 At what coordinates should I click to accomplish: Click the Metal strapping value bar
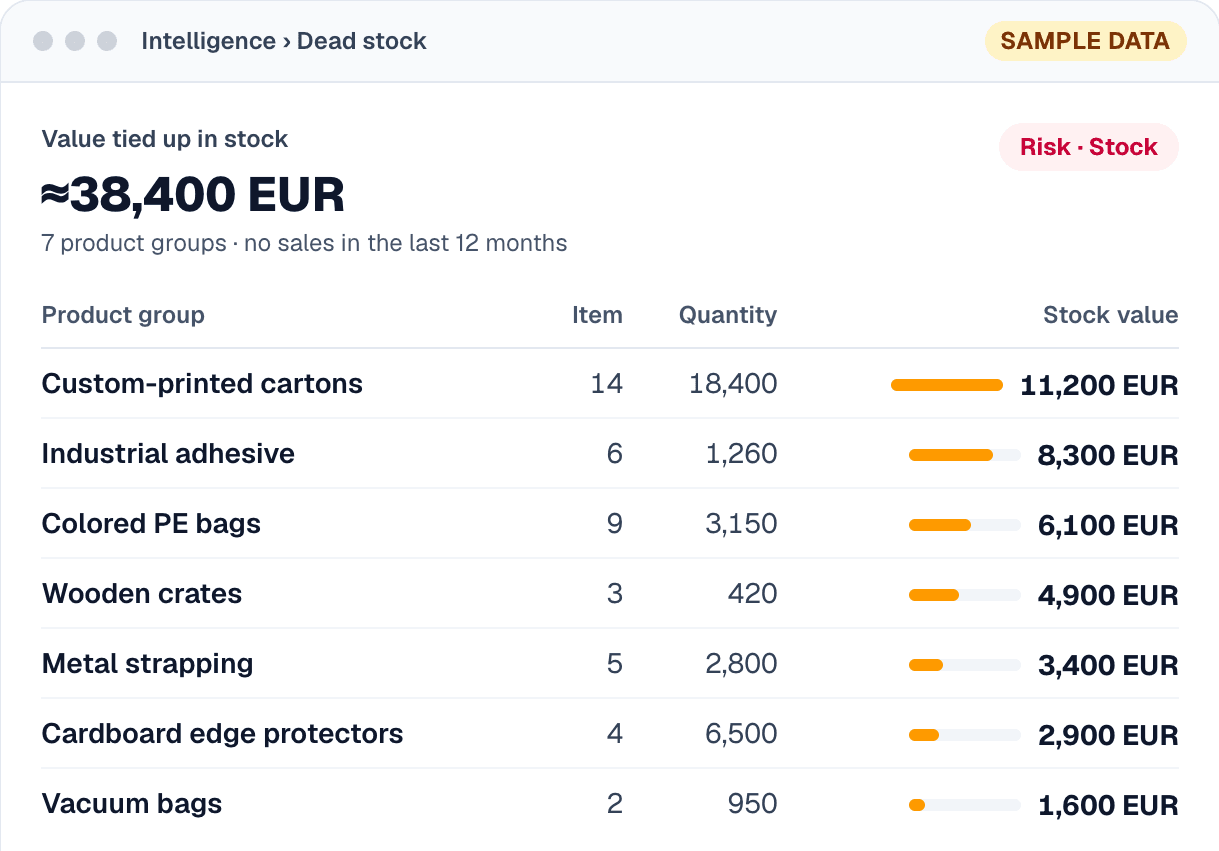(965, 665)
